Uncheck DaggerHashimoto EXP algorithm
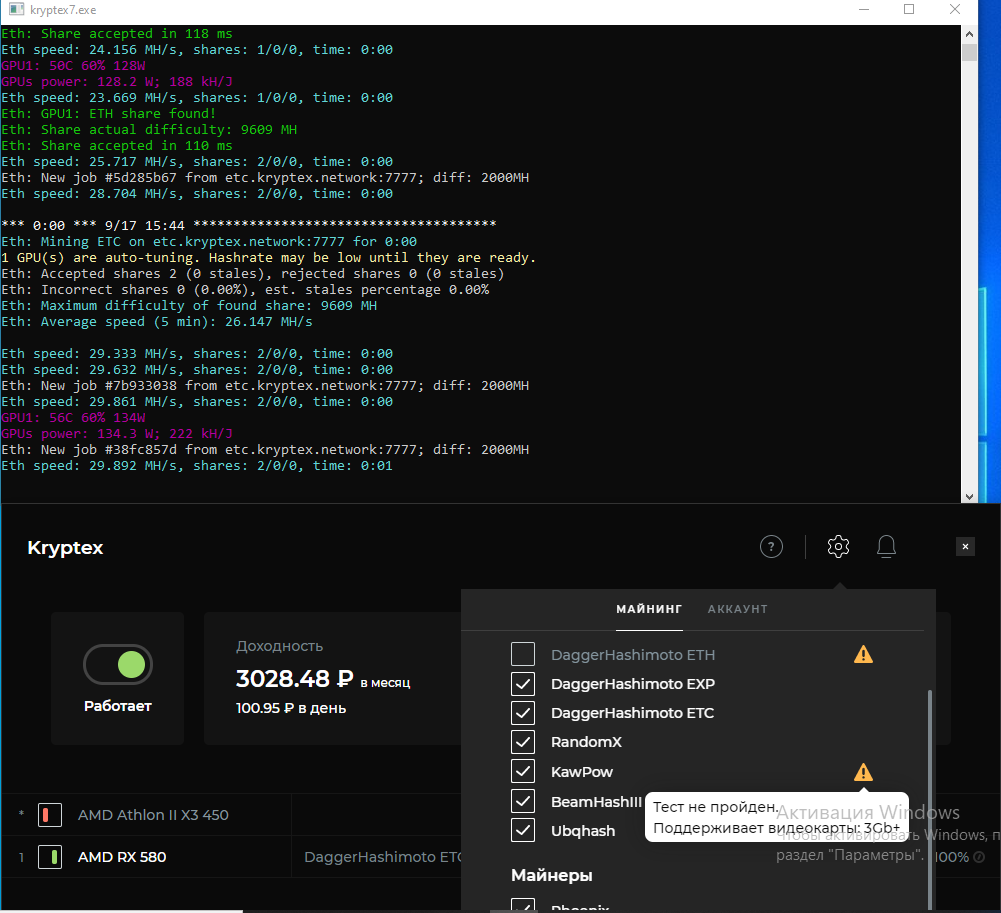This screenshot has width=1001, height=913. click(x=523, y=684)
